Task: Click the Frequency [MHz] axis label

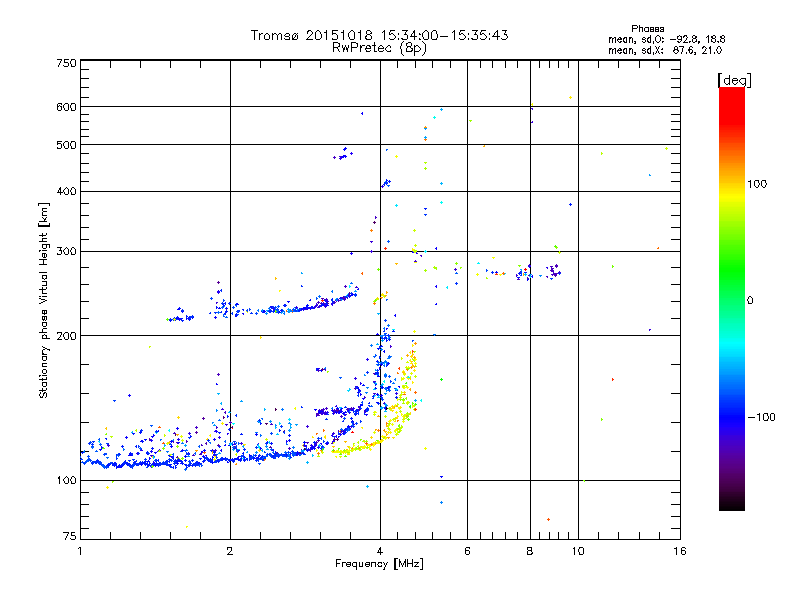Action: (379, 564)
